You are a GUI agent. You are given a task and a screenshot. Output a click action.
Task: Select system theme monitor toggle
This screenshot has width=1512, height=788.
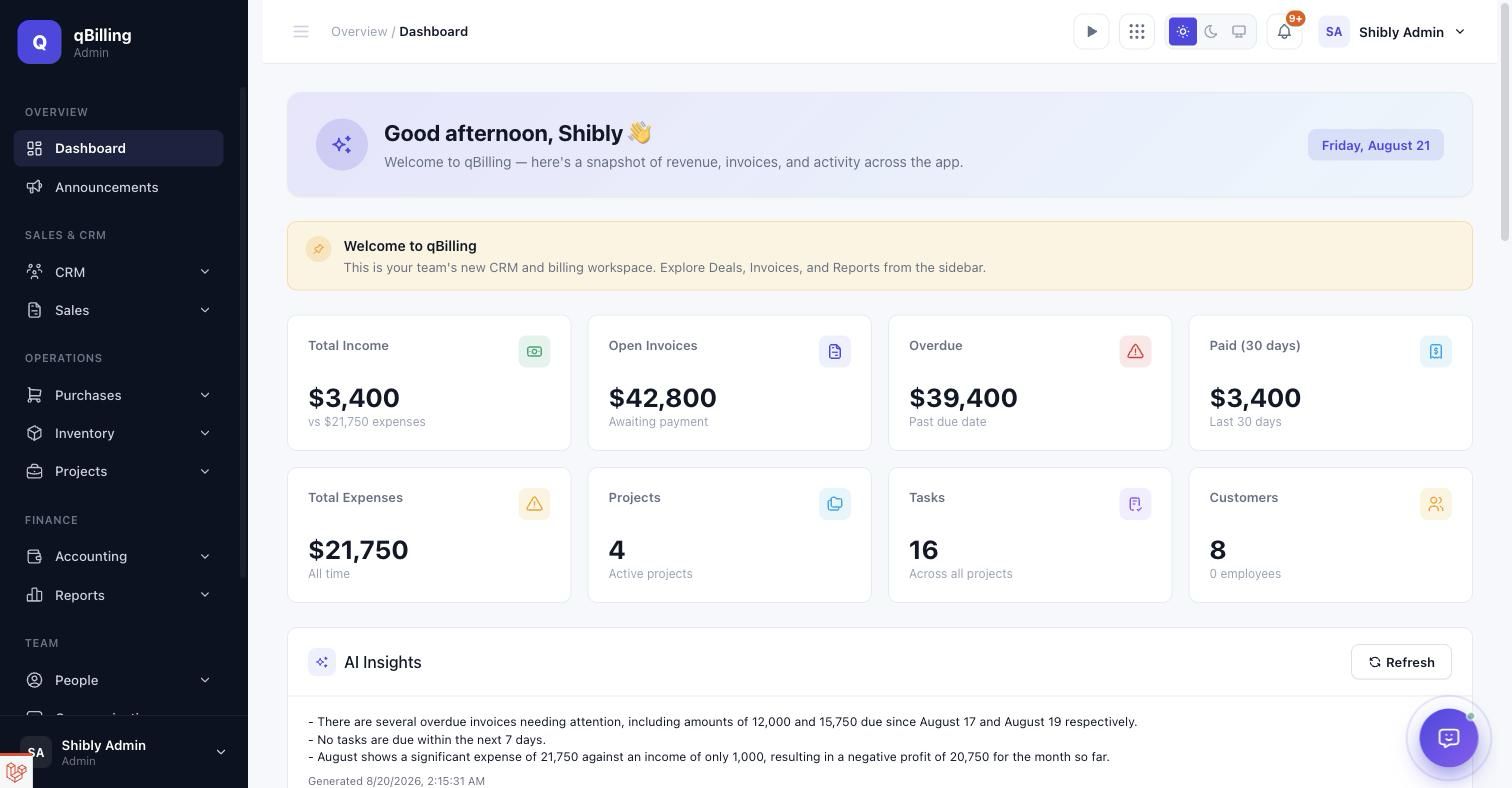[x=1239, y=32]
